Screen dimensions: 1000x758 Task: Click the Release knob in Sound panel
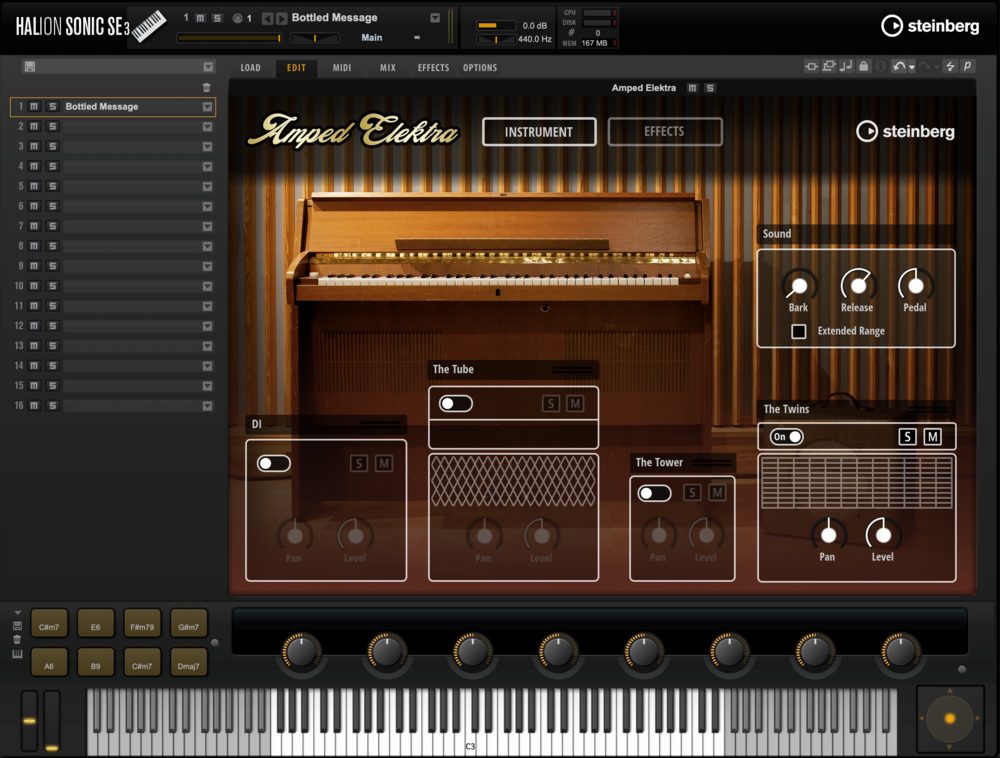(x=857, y=285)
